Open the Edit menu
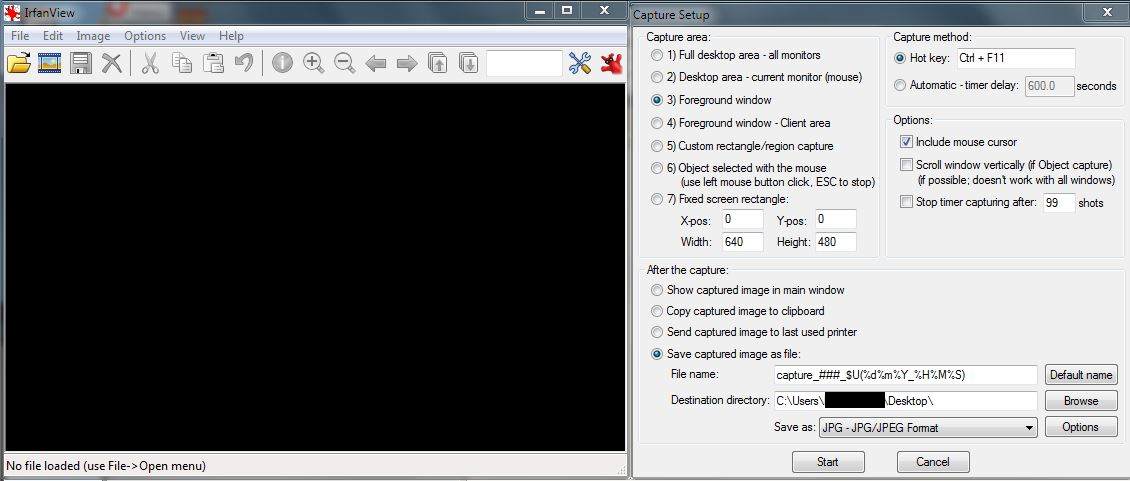The image size is (1130, 481). point(53,35)
